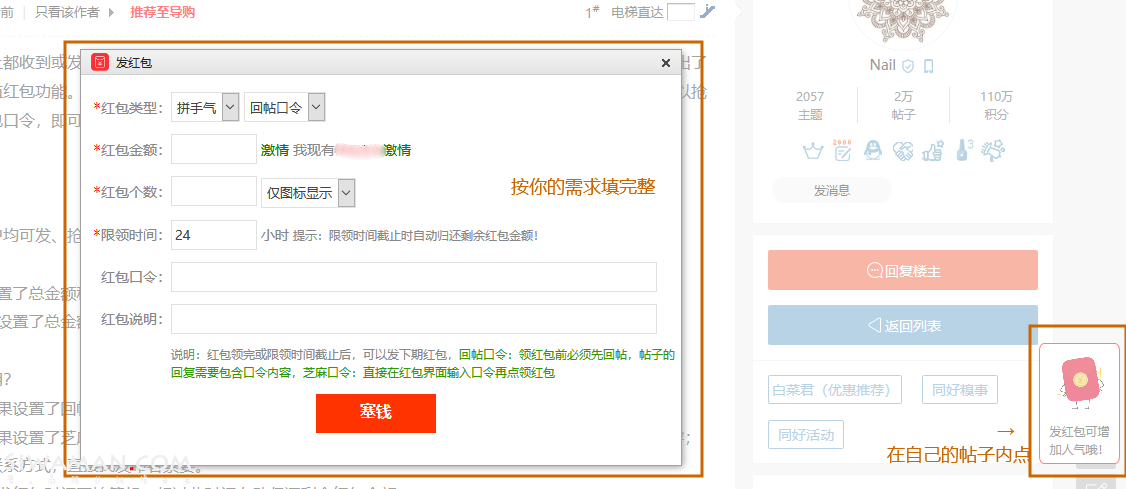
Task: Close the 发红包 dialog
Action: click(666, 63)
